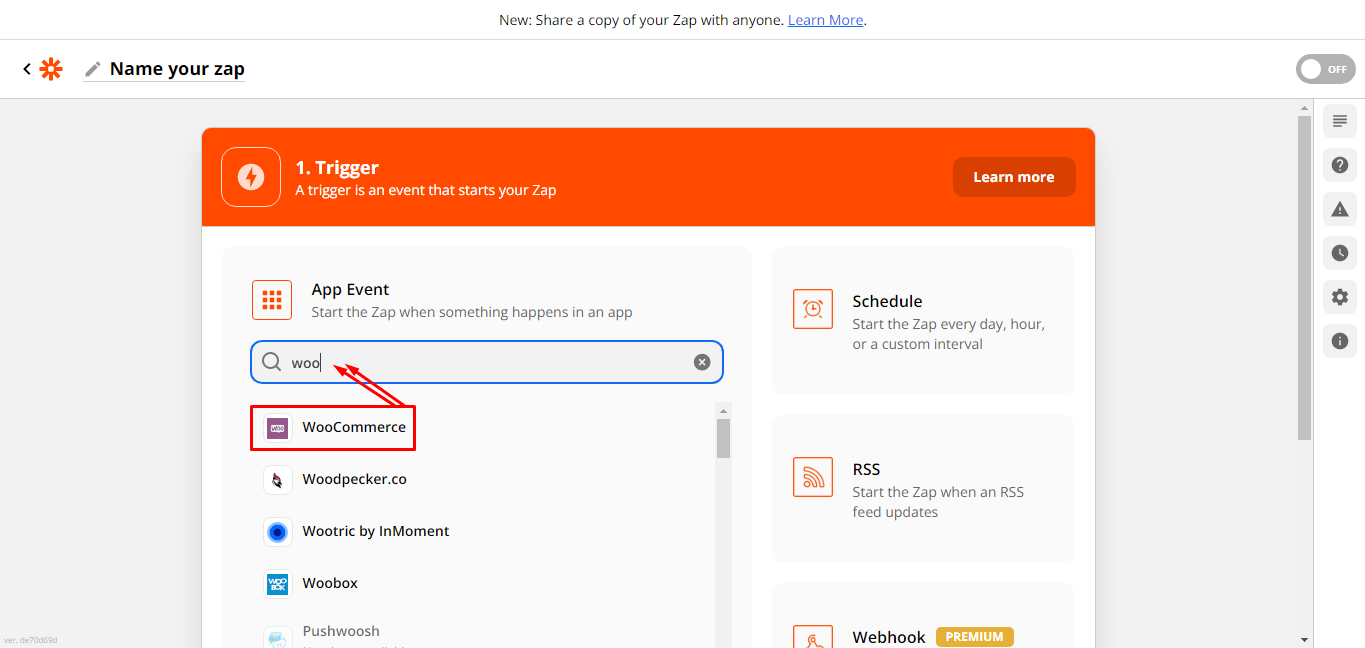Select Woodpecker.co from the results list
The image size is (1365, 648).
[354, 479]
